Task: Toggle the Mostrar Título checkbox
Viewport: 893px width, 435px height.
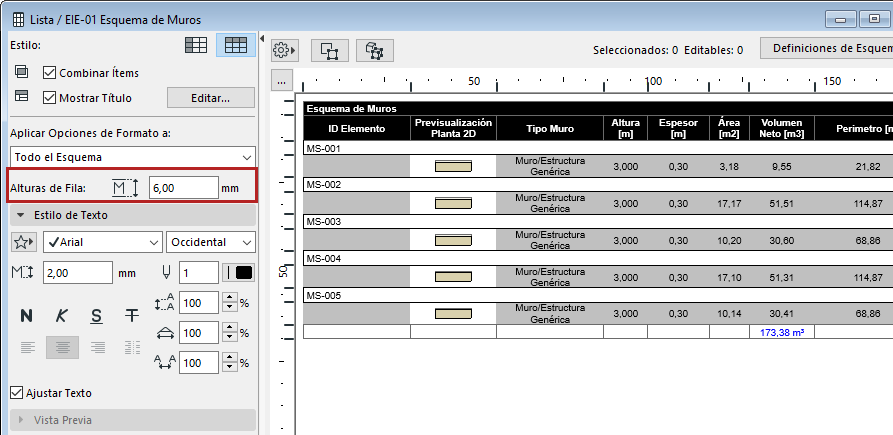Action: point(50,97)
